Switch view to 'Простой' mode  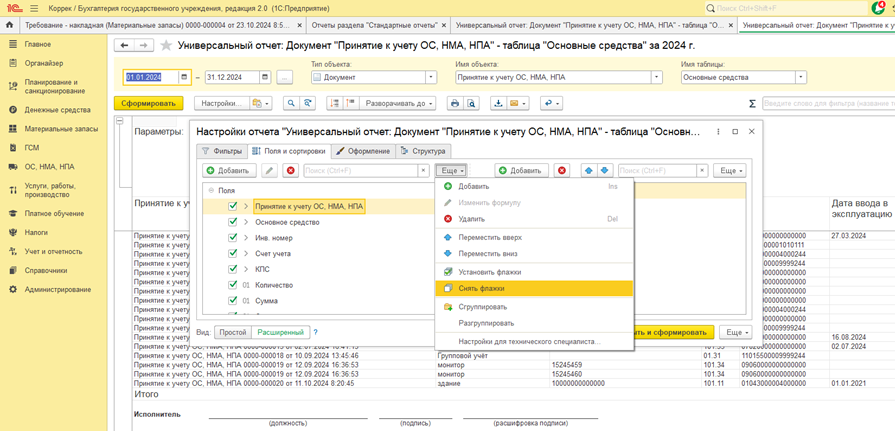(233, 332)
